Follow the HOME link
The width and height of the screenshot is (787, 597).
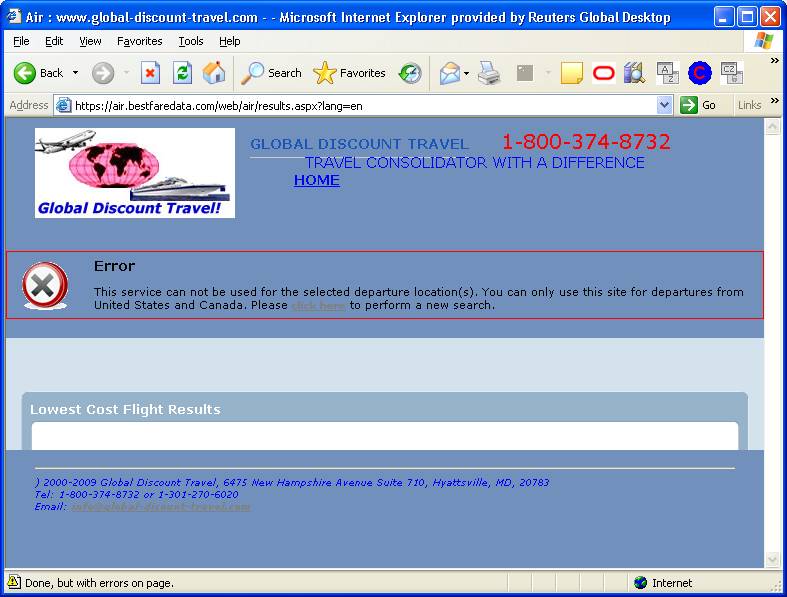click(317, 180)
